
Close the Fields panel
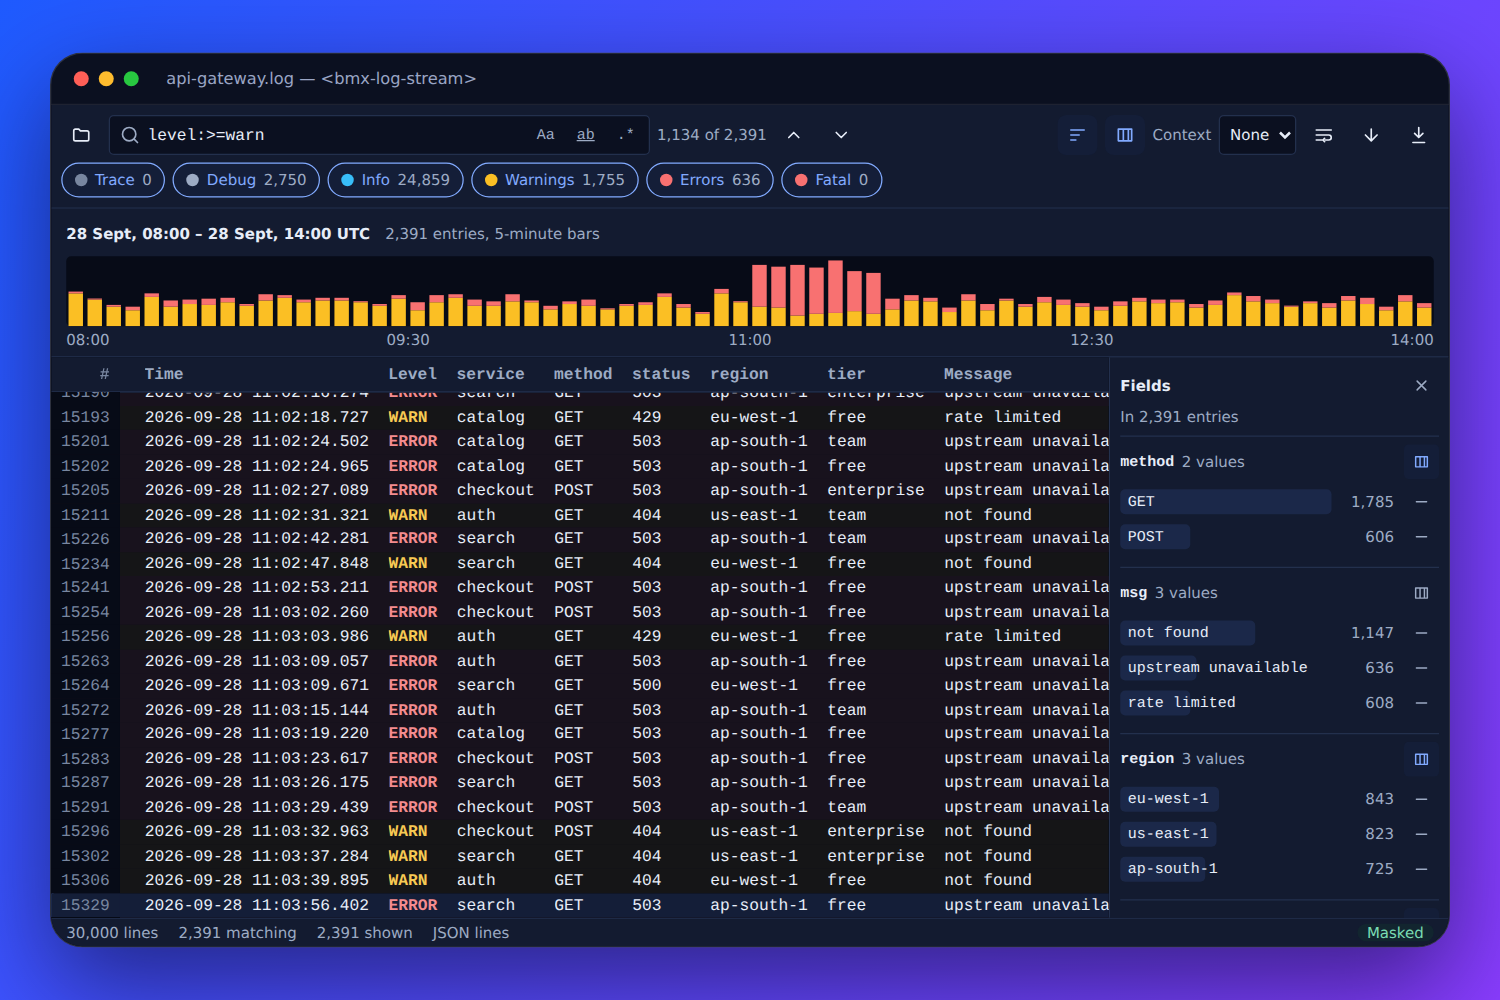point(1421,386)
